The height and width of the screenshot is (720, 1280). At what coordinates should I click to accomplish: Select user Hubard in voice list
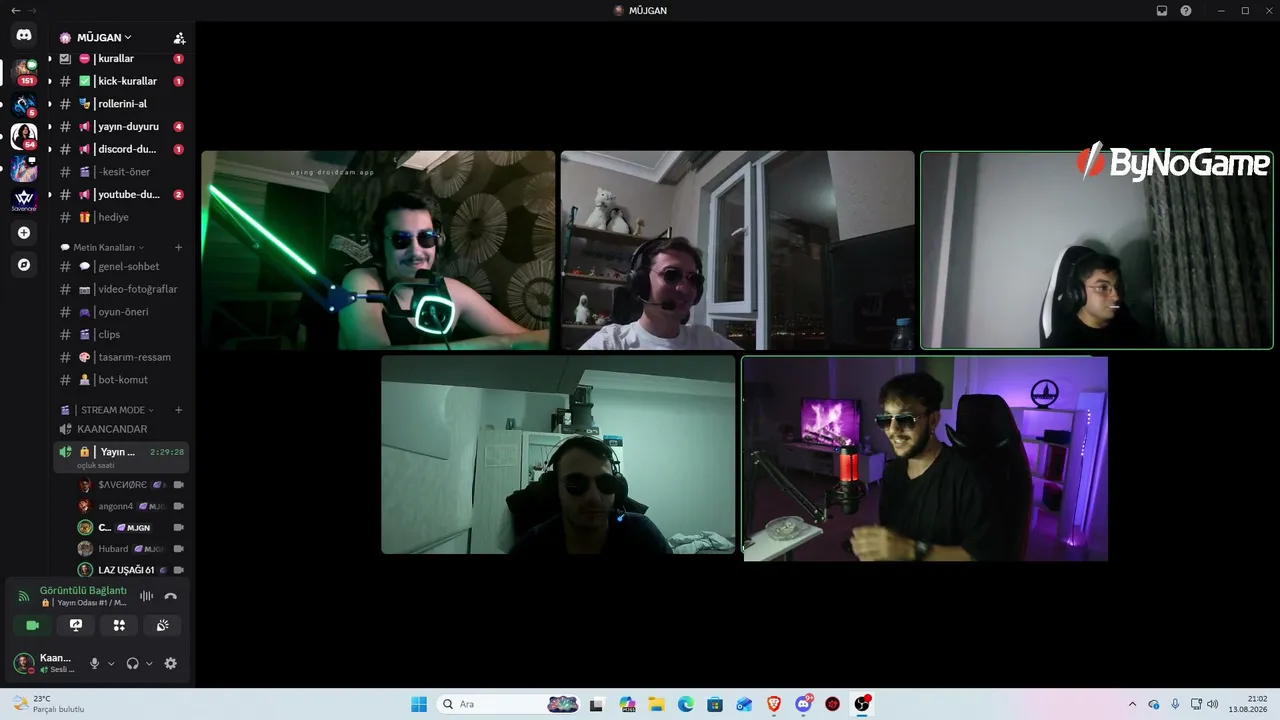(x=131, y=549)
